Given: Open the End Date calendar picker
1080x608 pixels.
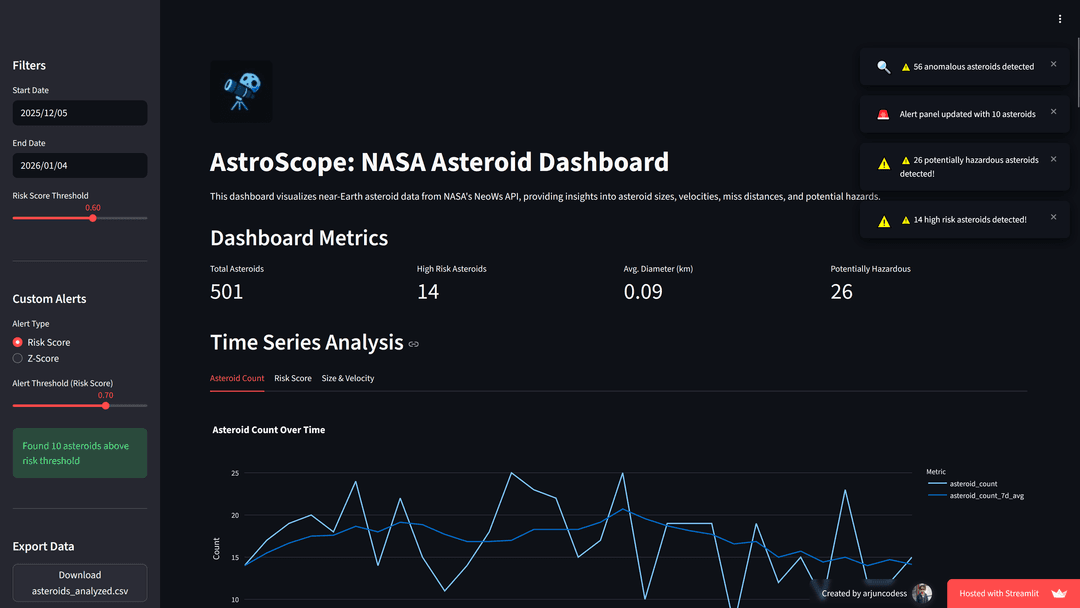Looking at the screenshot, I should 79,165.
